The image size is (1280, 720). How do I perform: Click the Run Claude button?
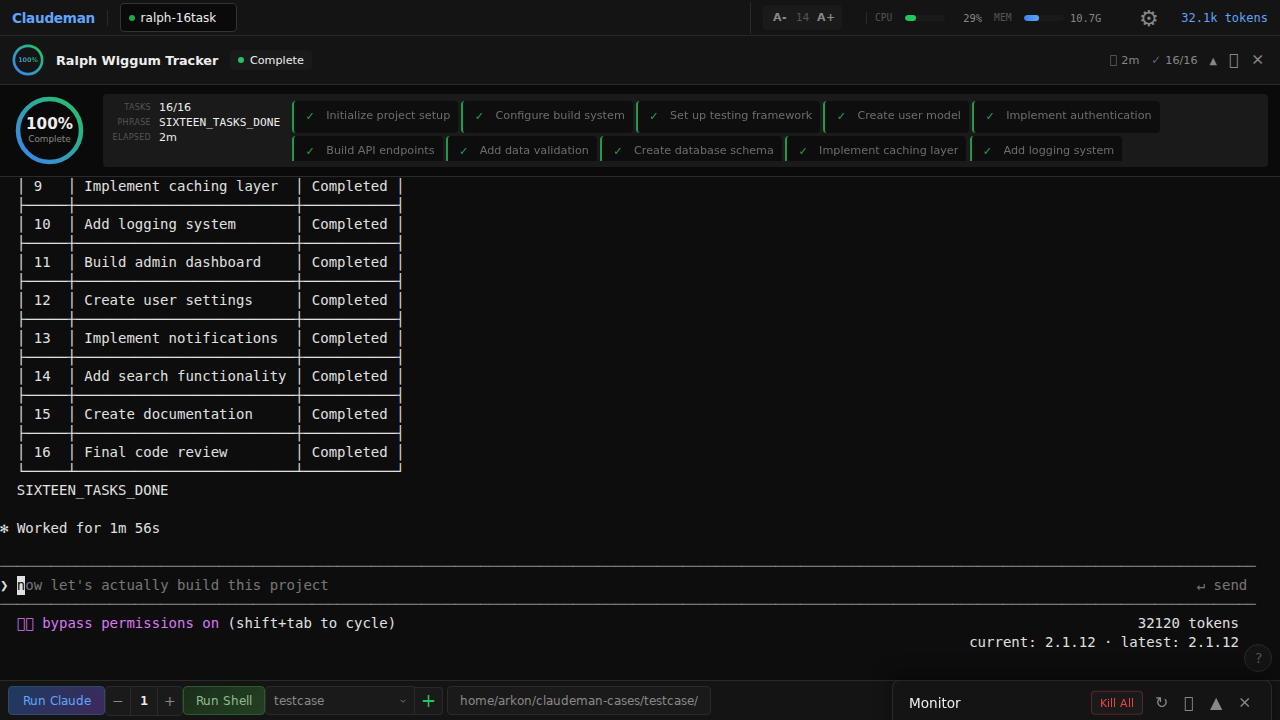pyautogui.click(x=57, y=701)
